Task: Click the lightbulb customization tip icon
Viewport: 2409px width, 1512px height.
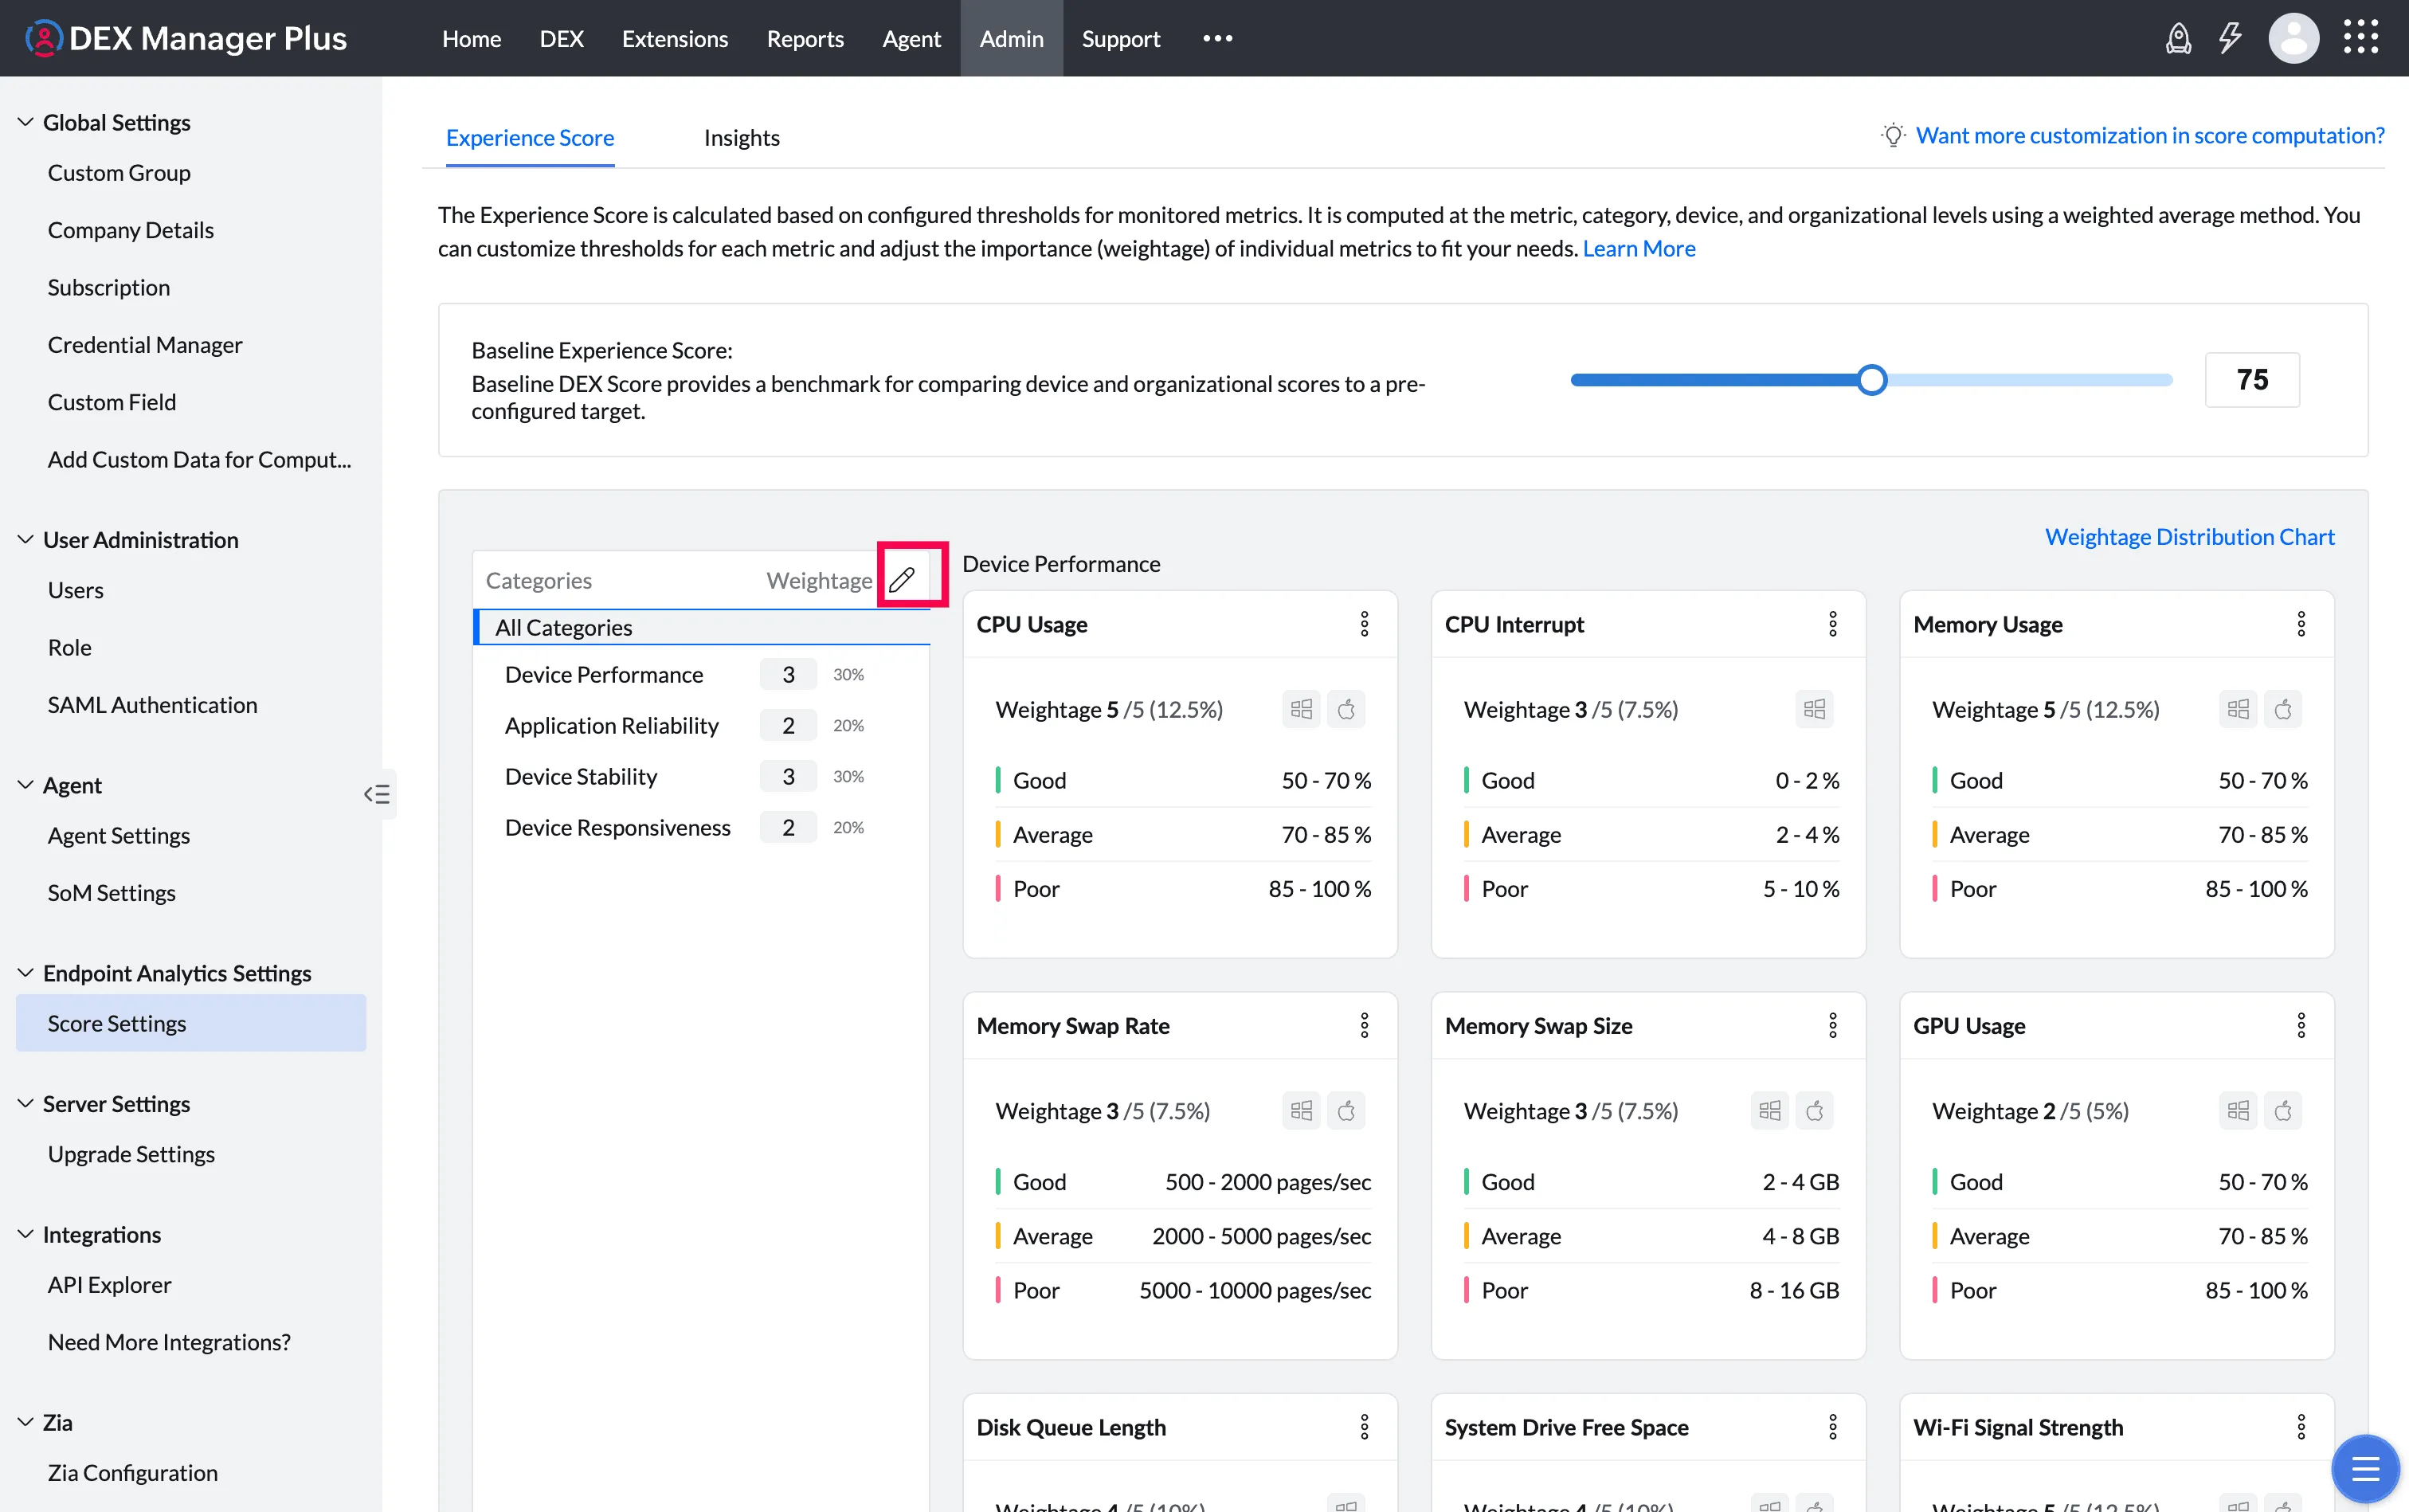Action: coord(1893,135)
